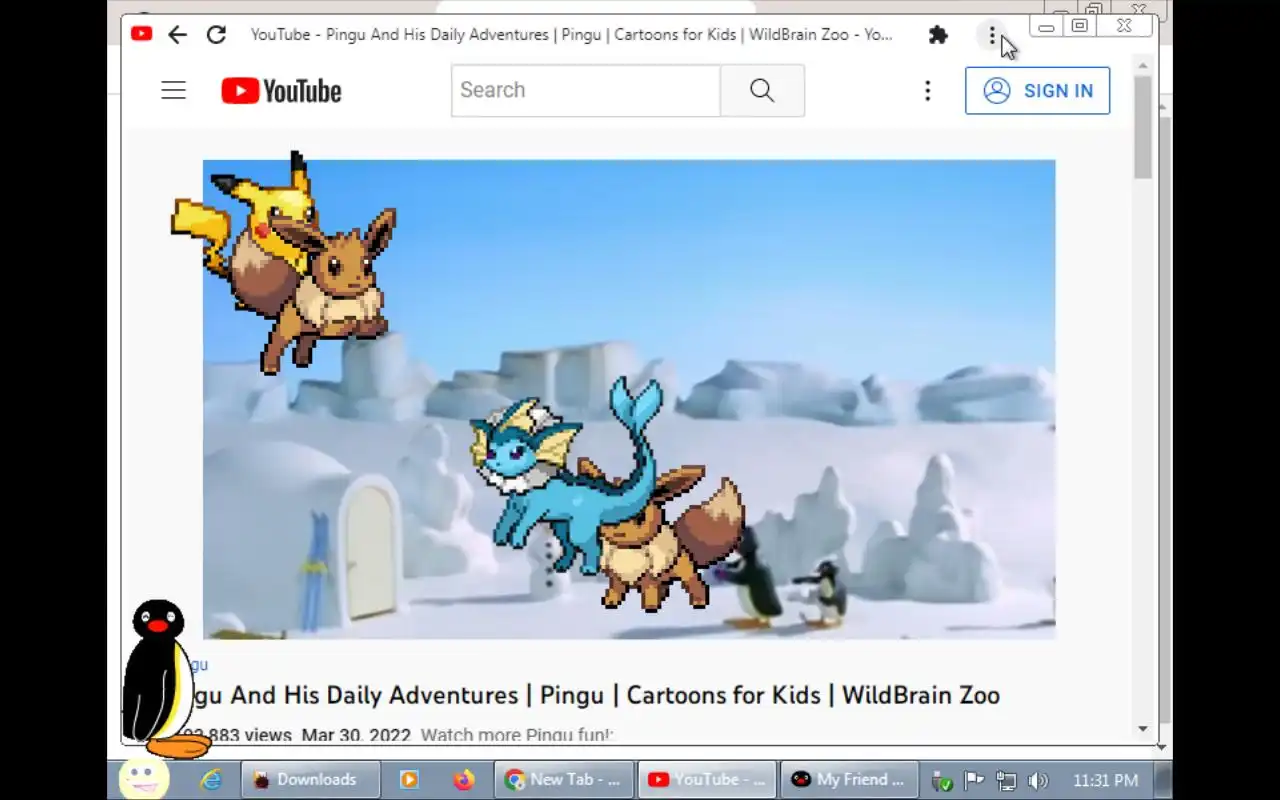Maximize the YouTube browser window

pos(1080,27)
